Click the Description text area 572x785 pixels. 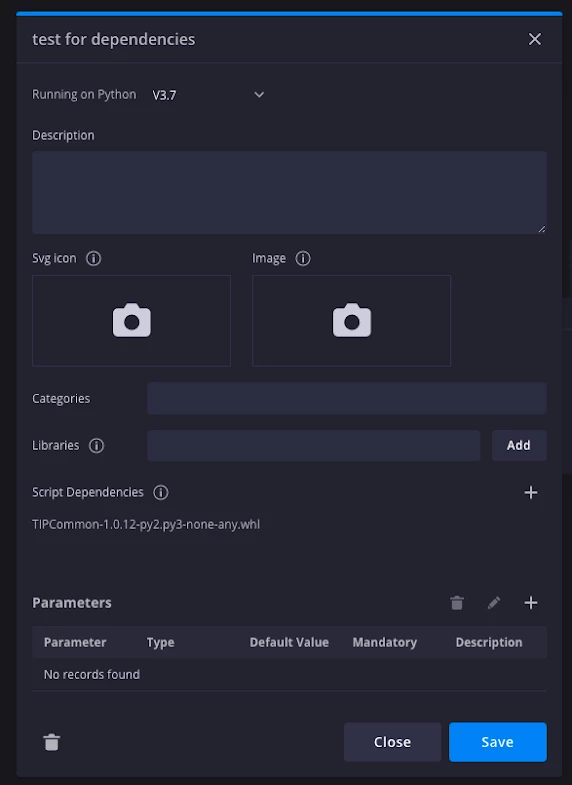click(289, 192)
